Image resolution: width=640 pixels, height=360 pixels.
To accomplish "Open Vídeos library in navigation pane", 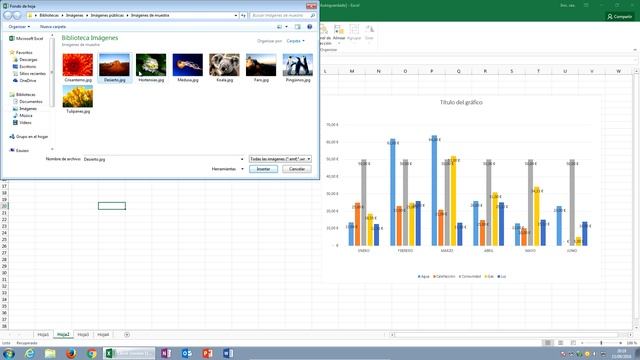I will pos(22,122).
